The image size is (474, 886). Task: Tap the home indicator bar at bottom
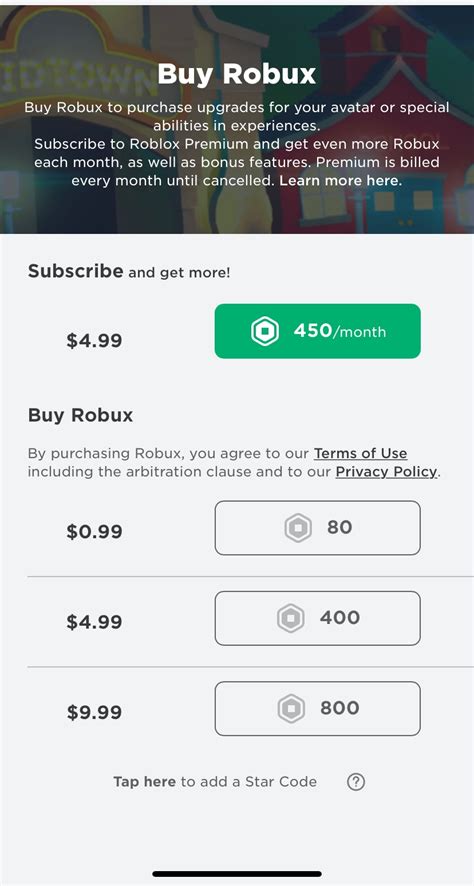pos(237,874)
